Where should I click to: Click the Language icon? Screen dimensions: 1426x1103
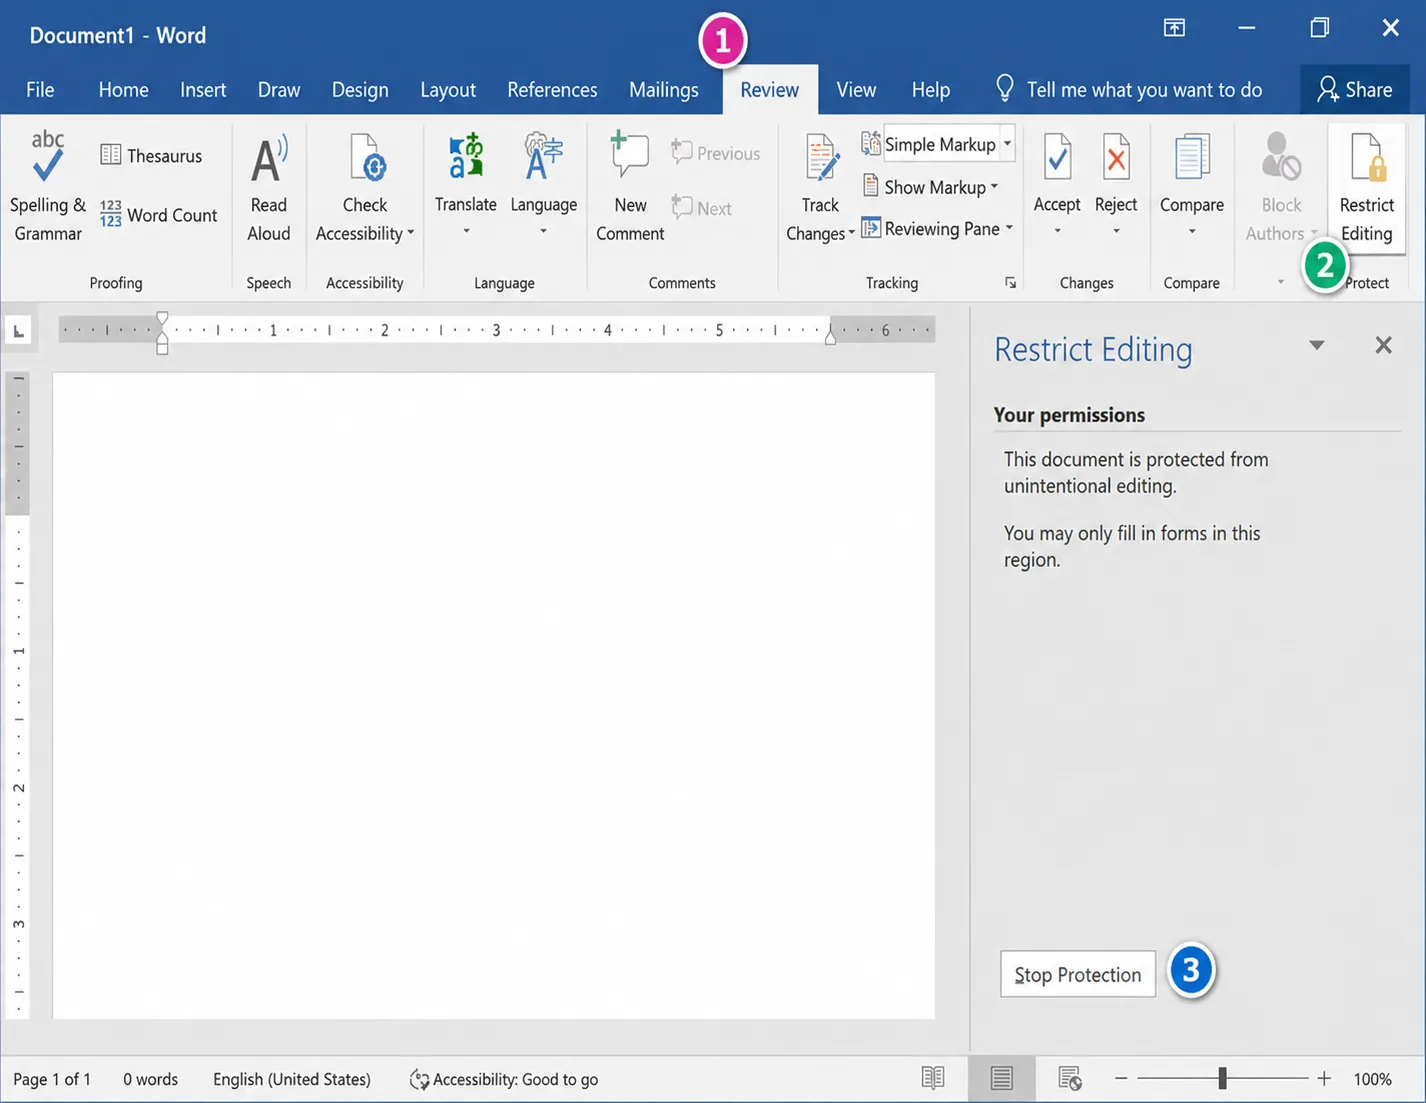tap(543, 157)
